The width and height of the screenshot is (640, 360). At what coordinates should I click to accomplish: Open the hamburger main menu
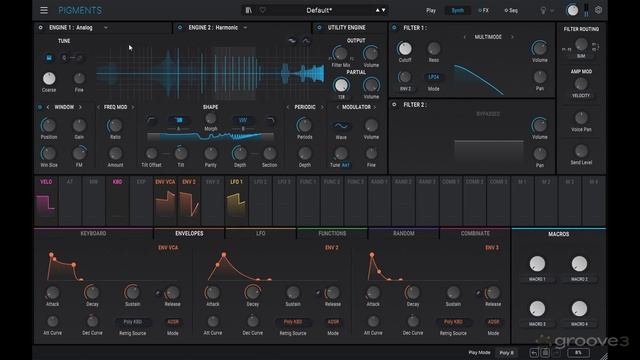(44, 10)
